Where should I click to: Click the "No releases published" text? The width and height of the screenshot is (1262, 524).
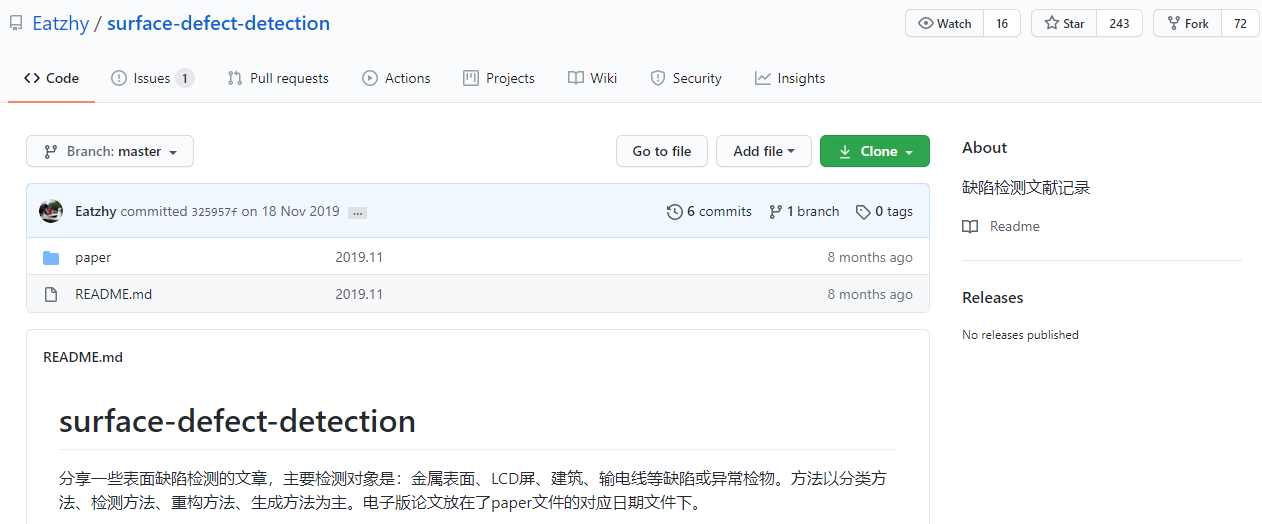click(1020, 335)
